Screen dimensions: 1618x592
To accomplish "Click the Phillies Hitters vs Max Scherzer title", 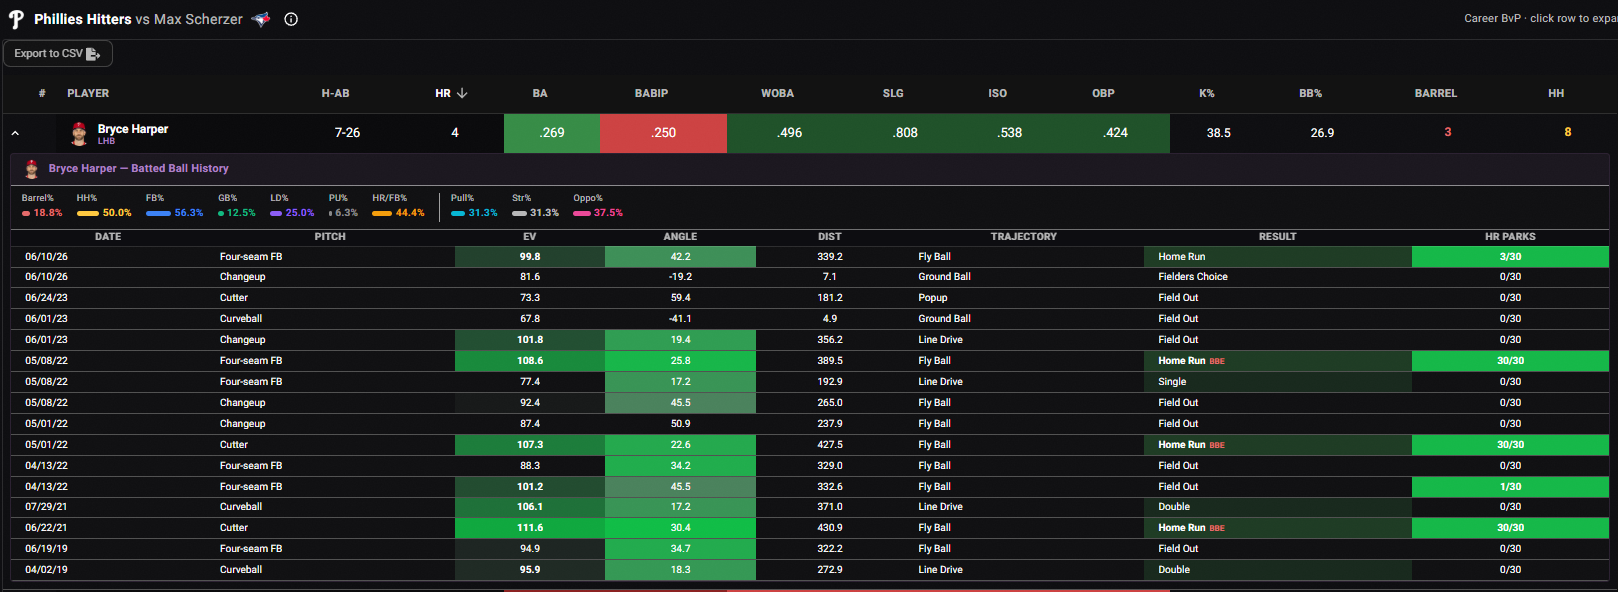I will click(138, 19).
